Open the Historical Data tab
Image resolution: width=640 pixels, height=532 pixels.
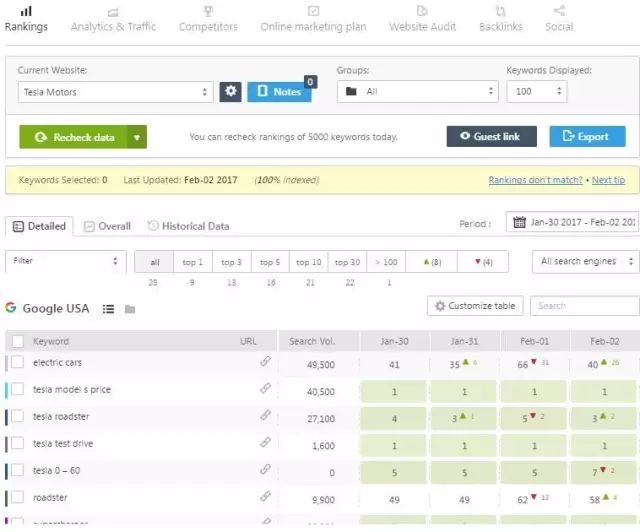pos(188,226)
